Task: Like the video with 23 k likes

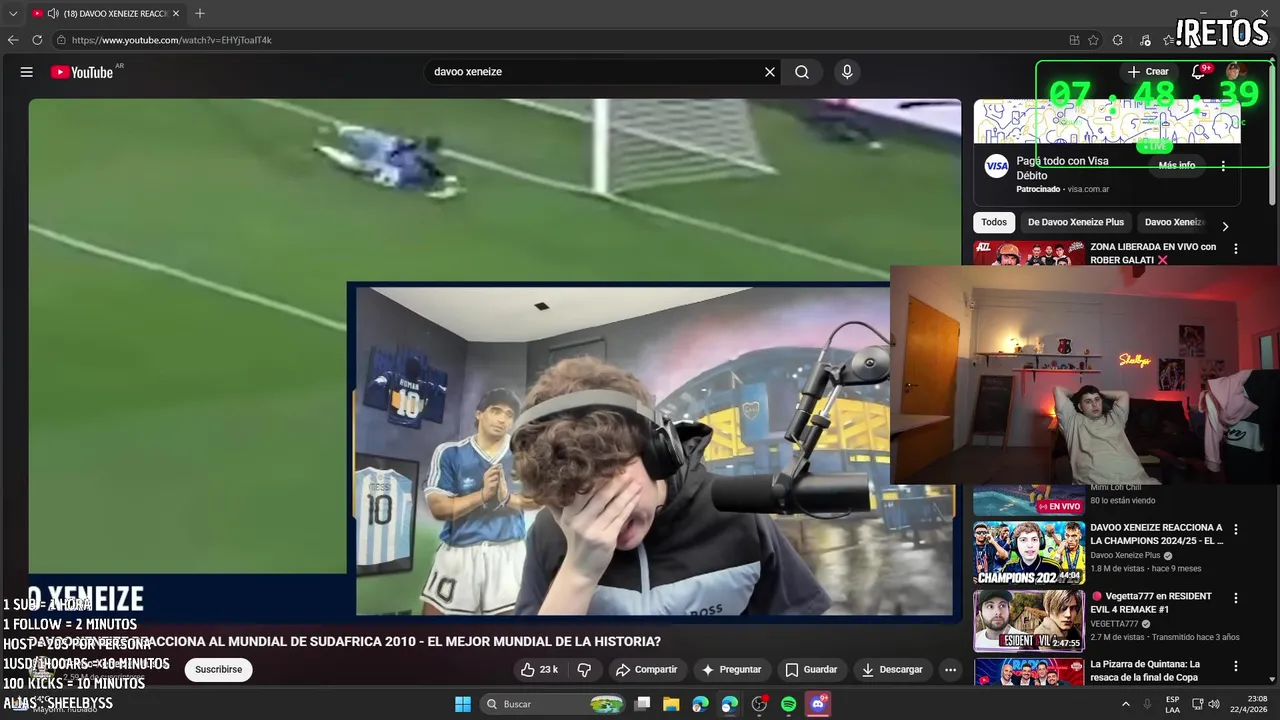Action: [539, 670]
